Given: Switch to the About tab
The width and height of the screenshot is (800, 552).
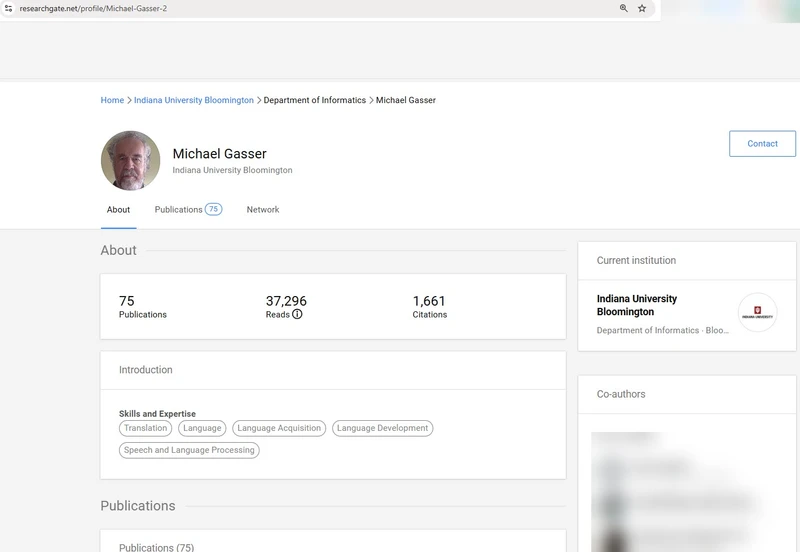Looking at the screenshot, I should point(118,210).
